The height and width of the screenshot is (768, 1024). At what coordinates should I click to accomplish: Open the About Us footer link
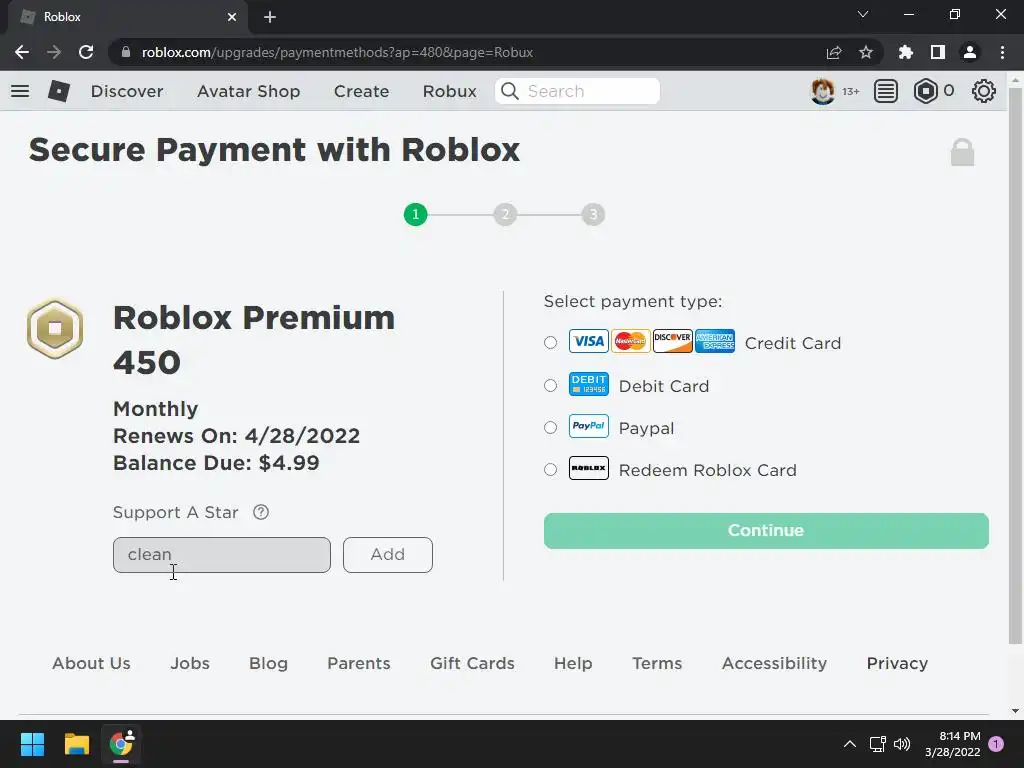91,663
